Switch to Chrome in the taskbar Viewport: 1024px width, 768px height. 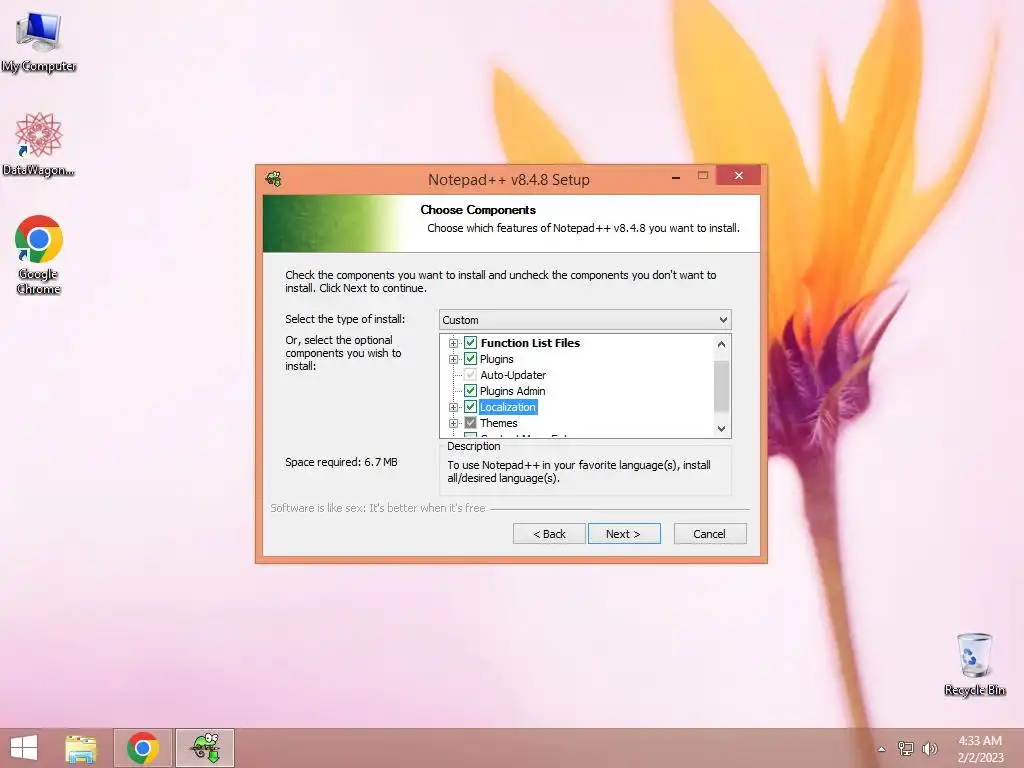[142, 748]
